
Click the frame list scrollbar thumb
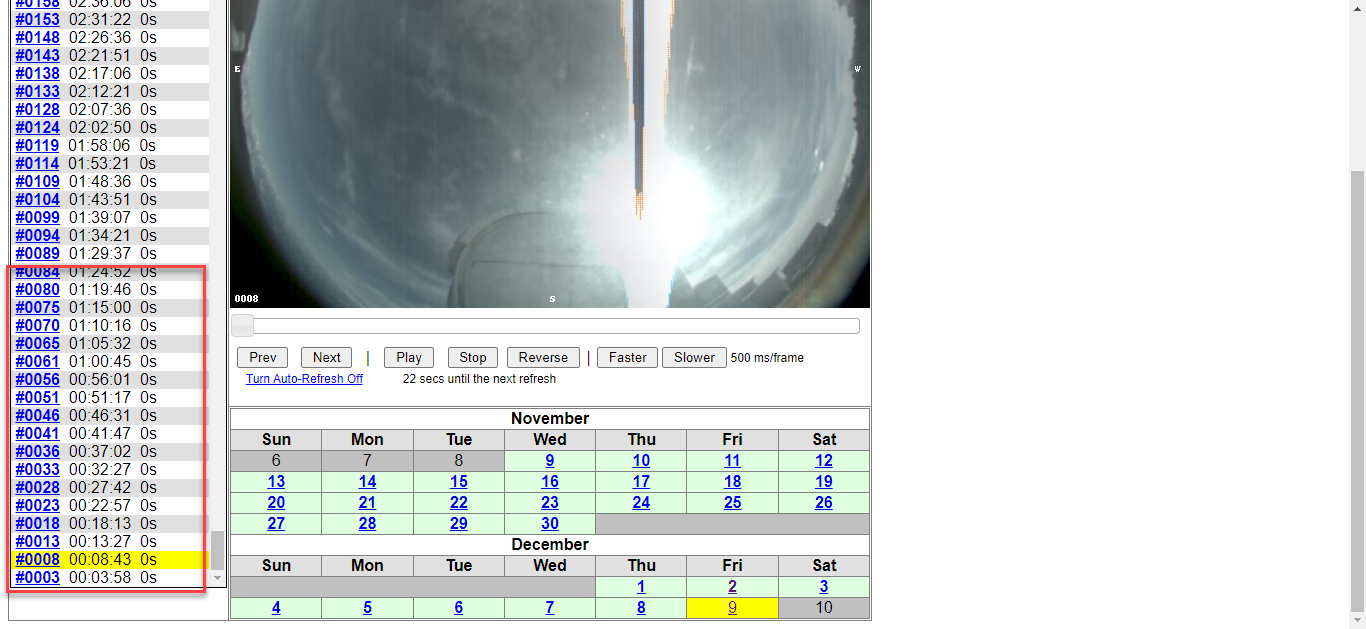click(x=218, y=549)
